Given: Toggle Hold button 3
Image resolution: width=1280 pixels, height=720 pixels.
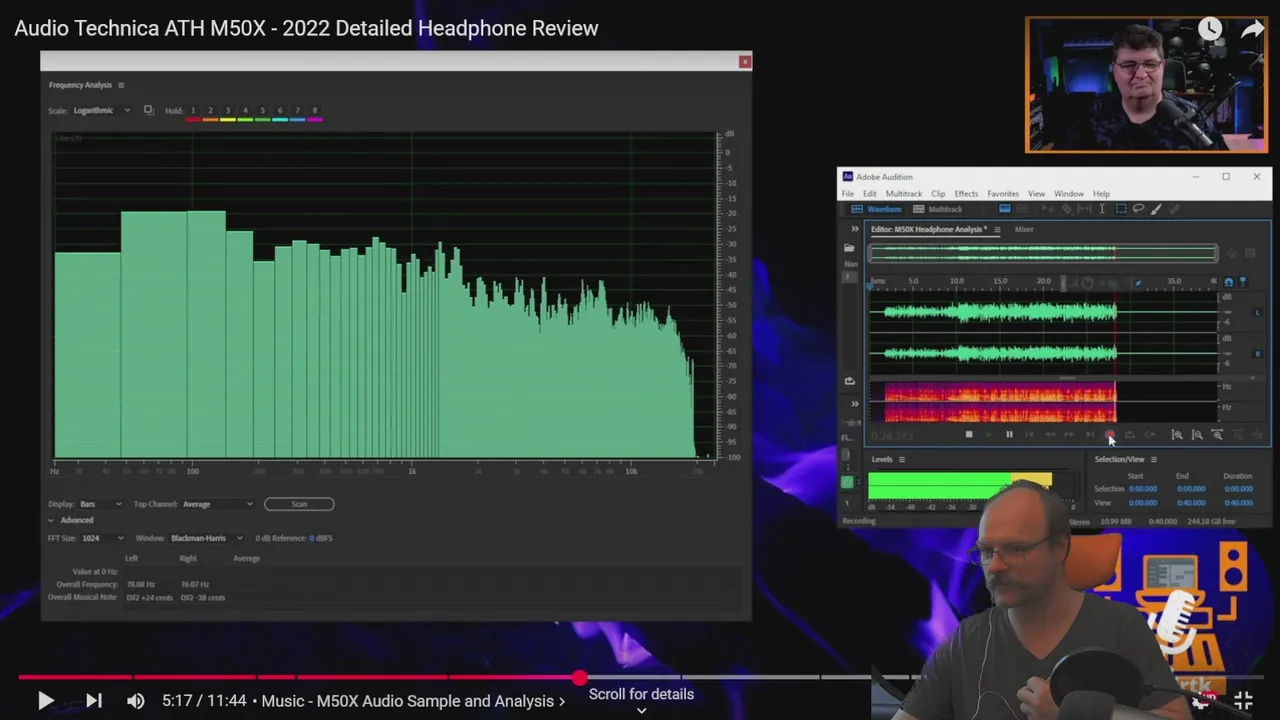Looking at the screenshot, I should 228,110.
